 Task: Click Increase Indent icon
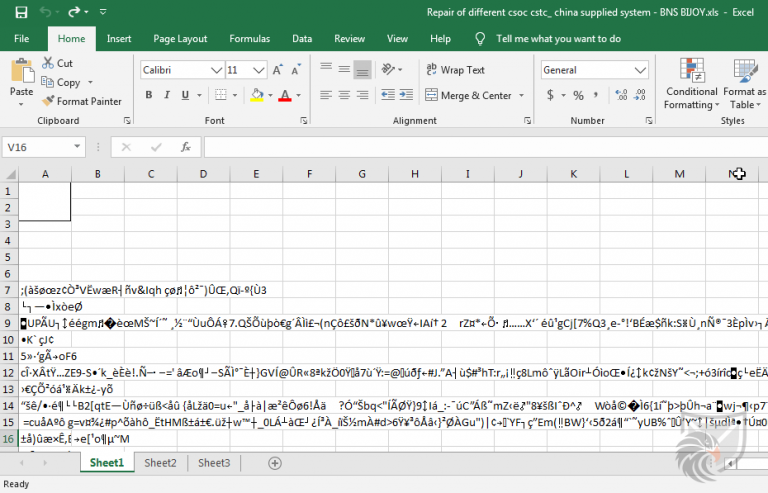coord(406,95)
